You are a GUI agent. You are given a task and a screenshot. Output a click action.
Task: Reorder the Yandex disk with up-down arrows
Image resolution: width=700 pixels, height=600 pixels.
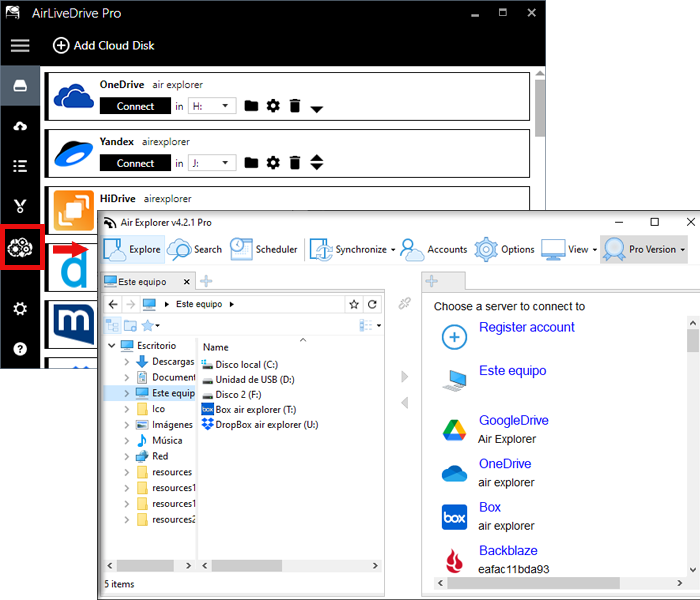[x=317, y=162]
